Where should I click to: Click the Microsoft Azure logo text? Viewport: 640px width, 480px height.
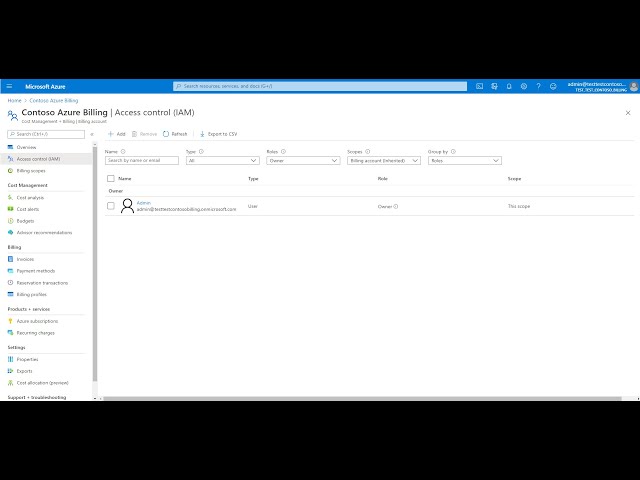click(x=45, y=87)
